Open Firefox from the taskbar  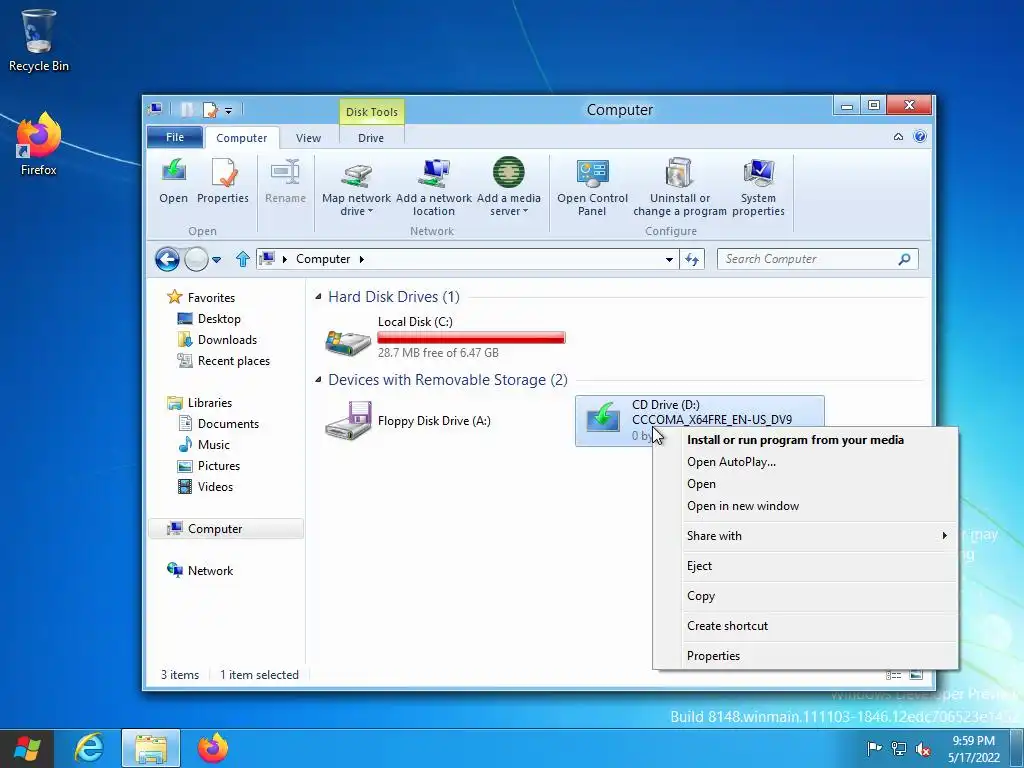[x=212, y=748]
